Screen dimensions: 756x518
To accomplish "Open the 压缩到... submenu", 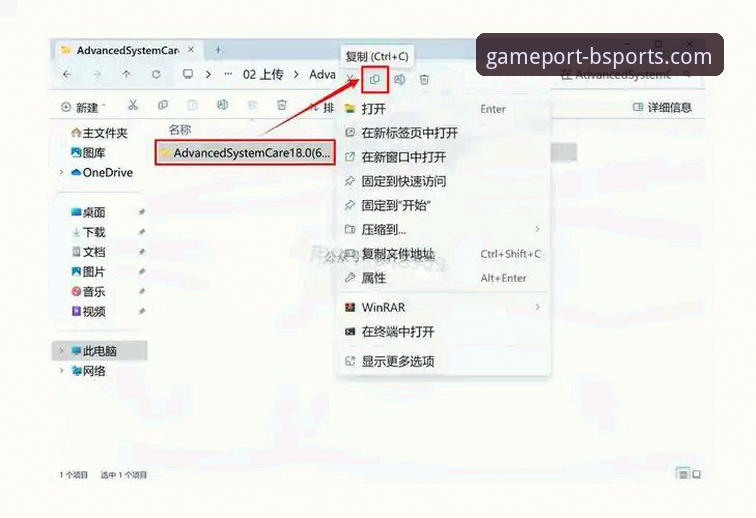I will pyautogui.click(x=444, y=230).
